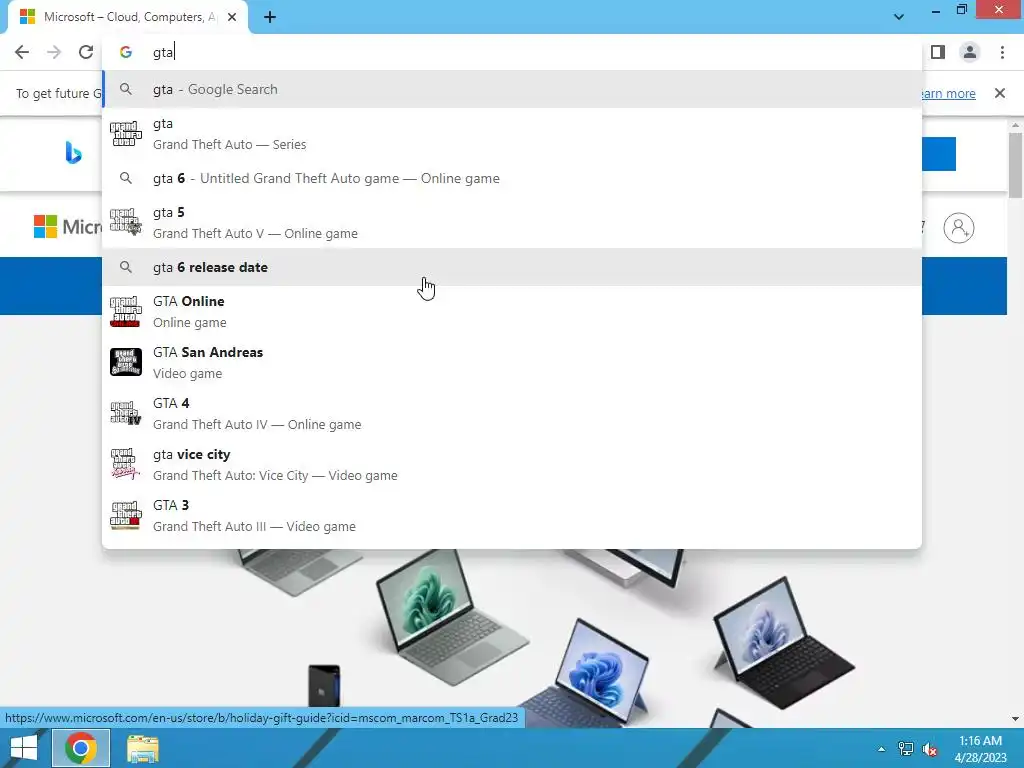Choose the gta Grand Theft Auto Series suggestion
This screenshot has width=1024, height=768.
512,134
